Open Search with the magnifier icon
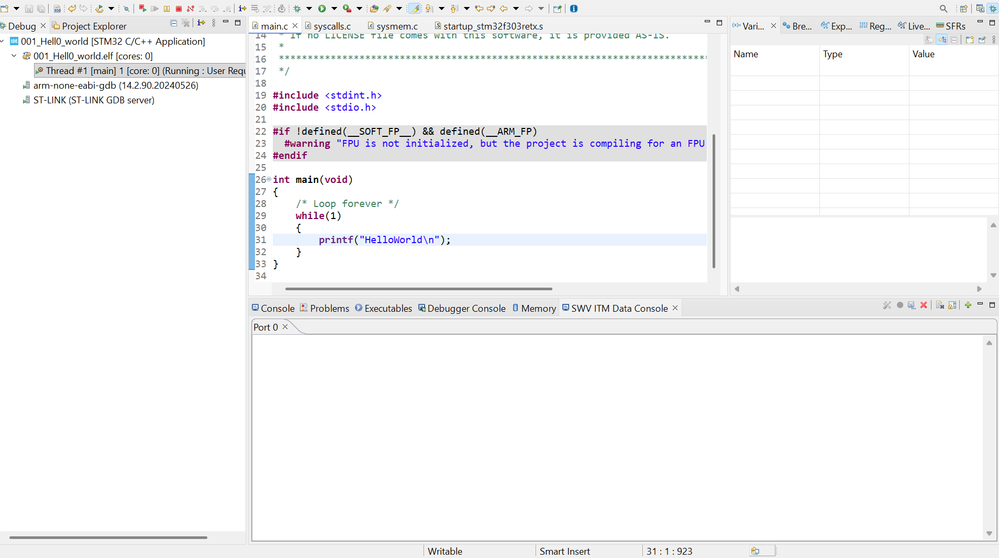 pos(943,9)
